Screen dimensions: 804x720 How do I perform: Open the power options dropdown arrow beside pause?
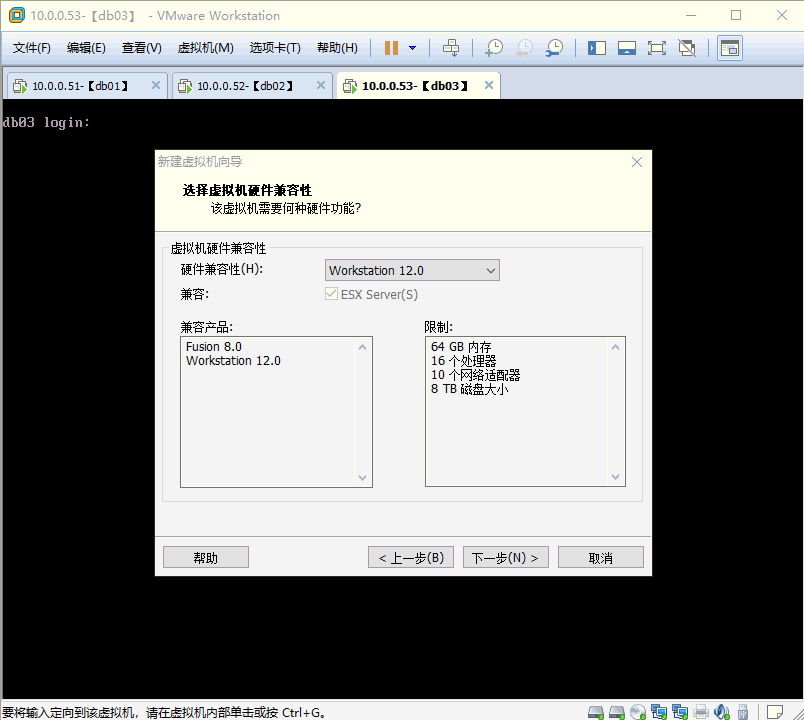pyautogui.click(x=412, y=48)
